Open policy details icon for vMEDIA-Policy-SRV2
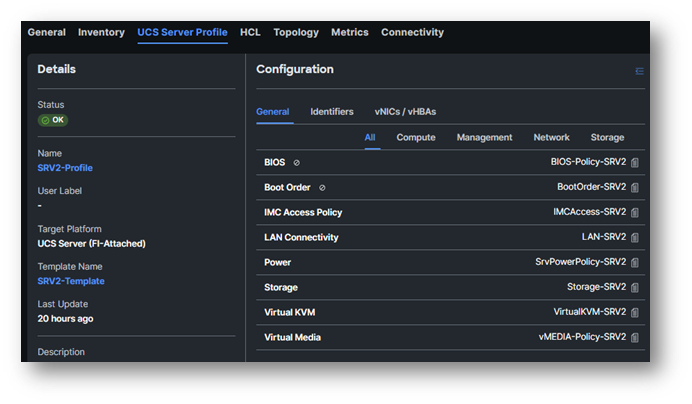This screenshot has width=692, height=404. click(635, 338)
